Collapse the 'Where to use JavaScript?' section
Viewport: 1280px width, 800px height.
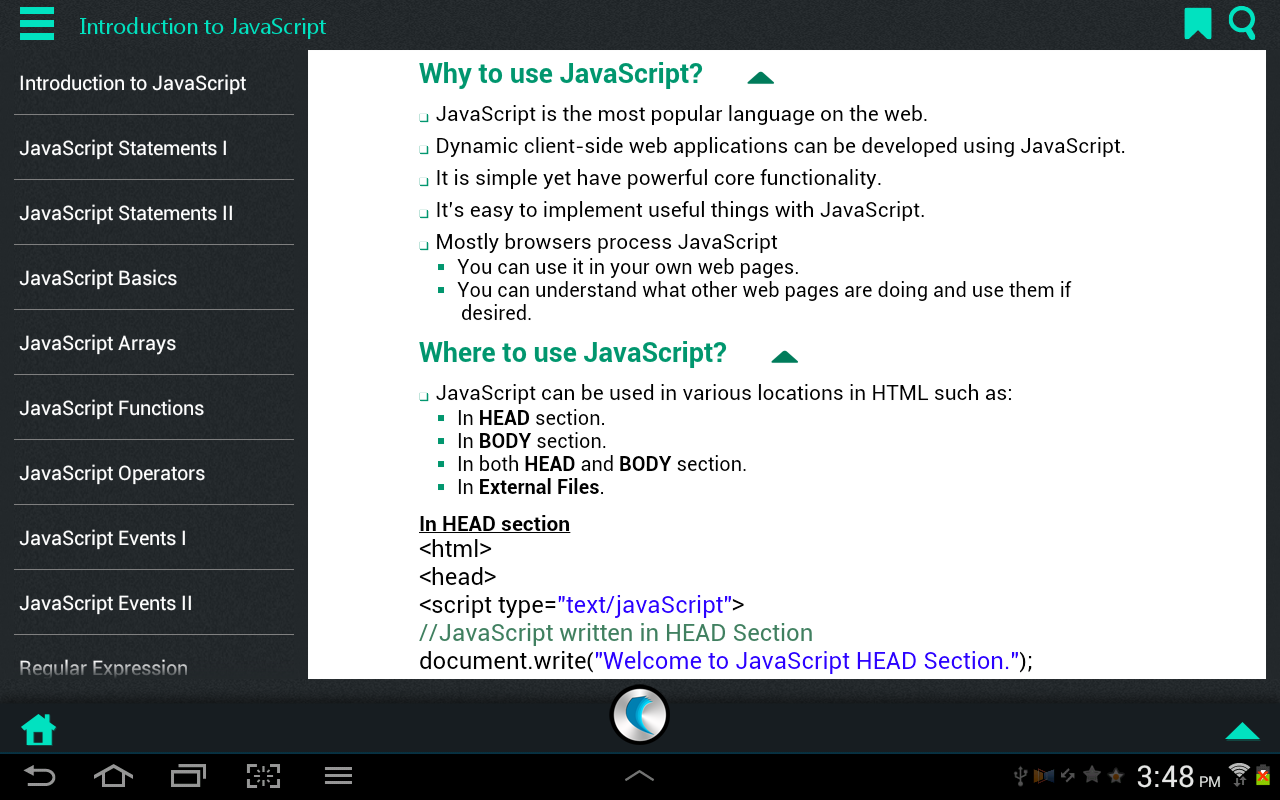pyautogui.click(x=784, y=356)
